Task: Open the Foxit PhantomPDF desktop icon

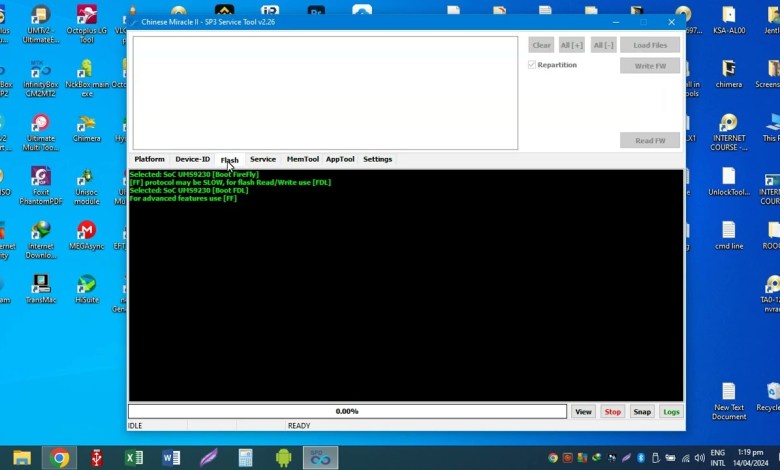Action: (x=41, y=178)
